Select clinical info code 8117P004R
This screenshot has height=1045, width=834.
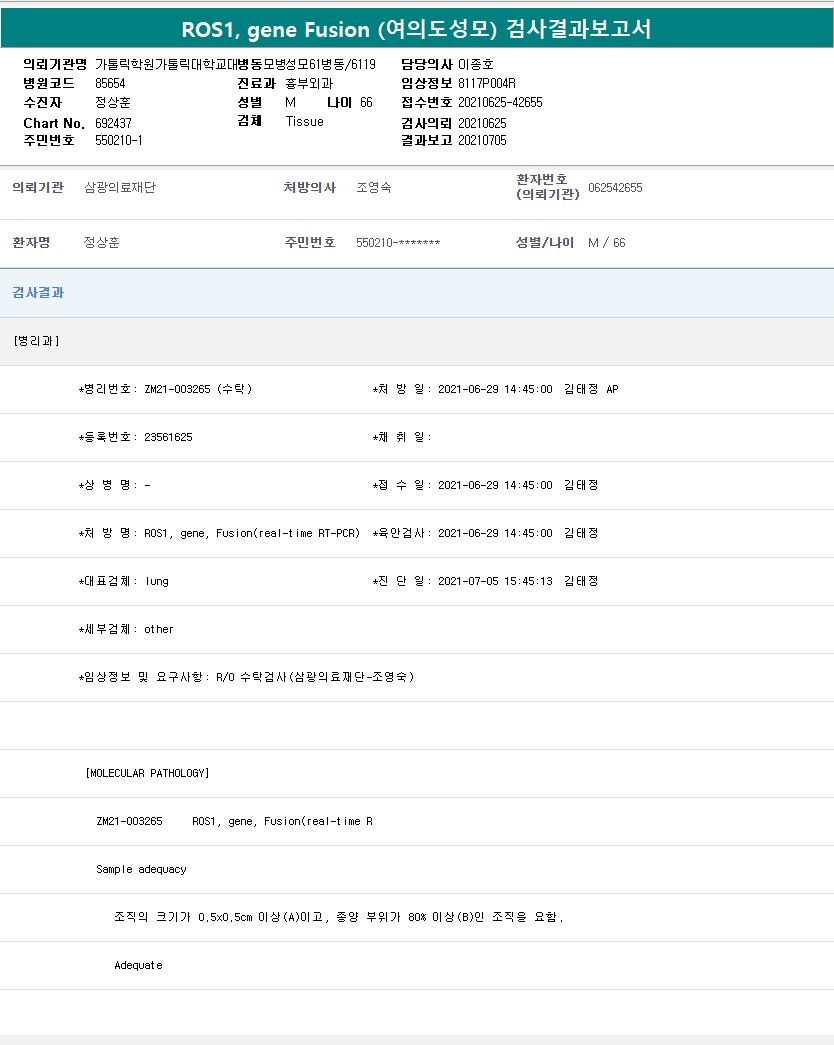pos(486,83)
